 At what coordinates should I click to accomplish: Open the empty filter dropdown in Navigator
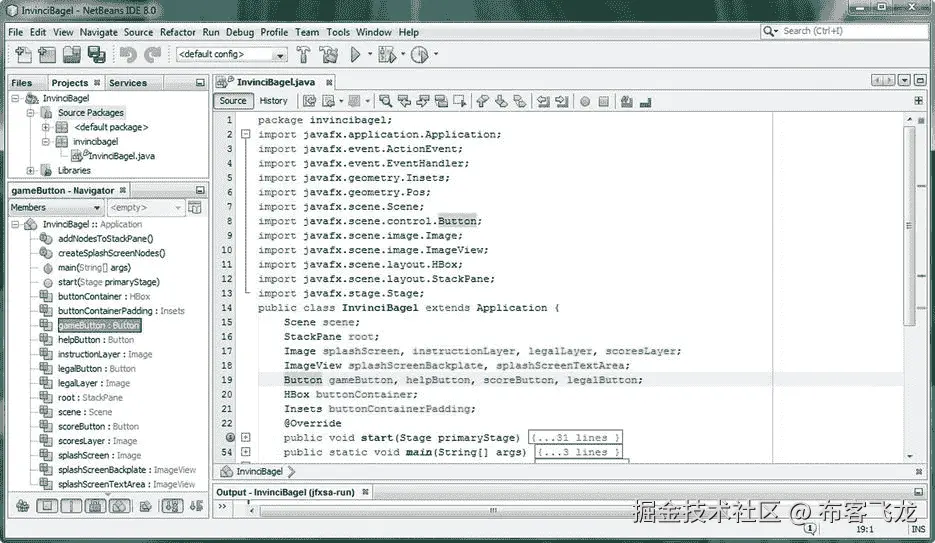145,207
